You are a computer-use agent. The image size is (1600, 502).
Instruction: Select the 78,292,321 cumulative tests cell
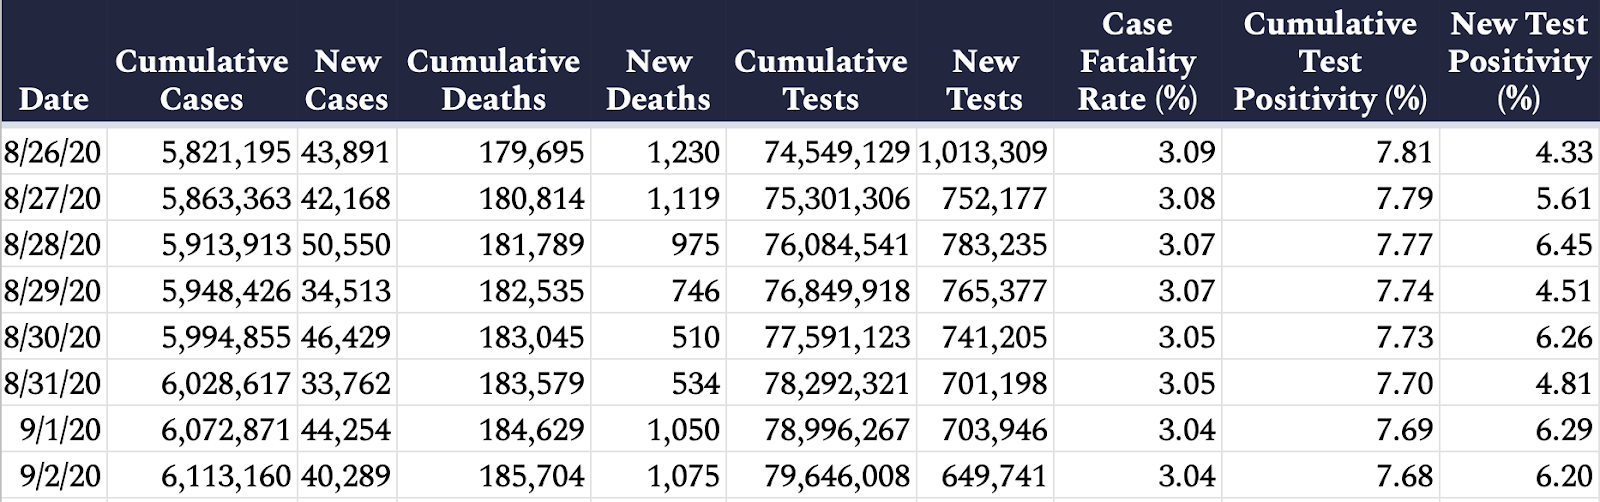[820, 382]
